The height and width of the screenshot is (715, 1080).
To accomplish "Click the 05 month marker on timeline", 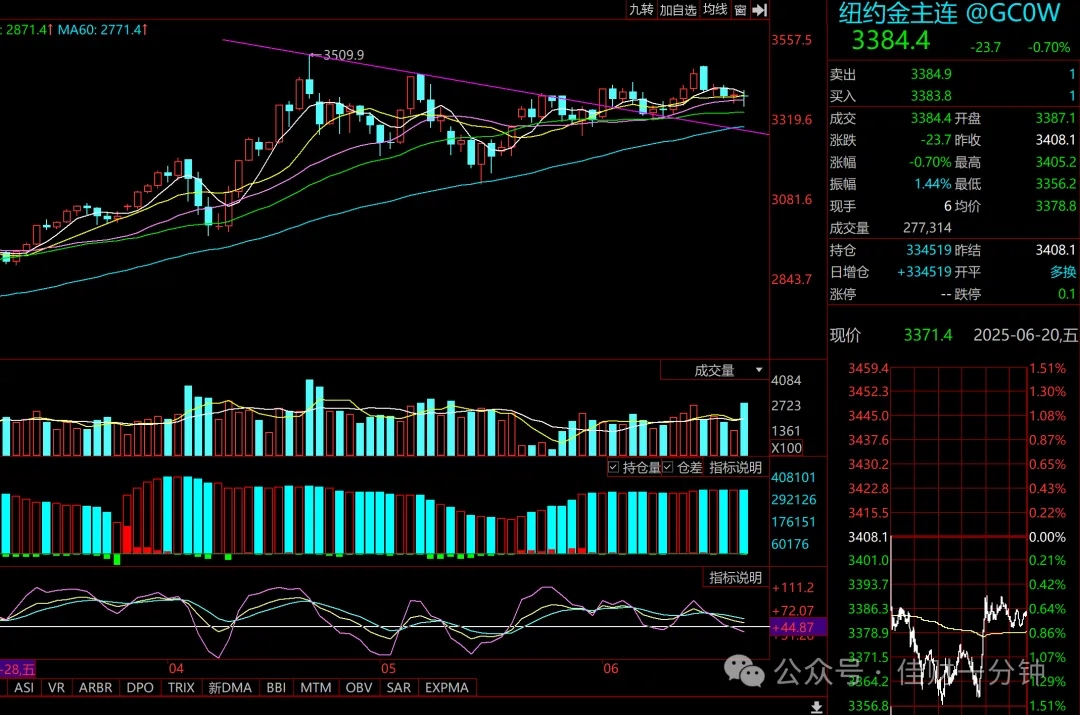I will [x=388, y=669].
